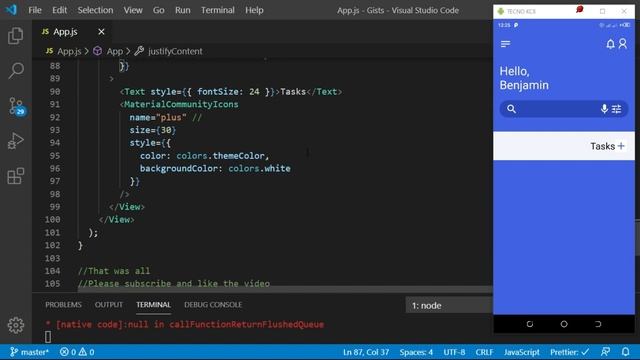Click line number 95 in gutter
The image size is (640, 360).
click(55, 156)
